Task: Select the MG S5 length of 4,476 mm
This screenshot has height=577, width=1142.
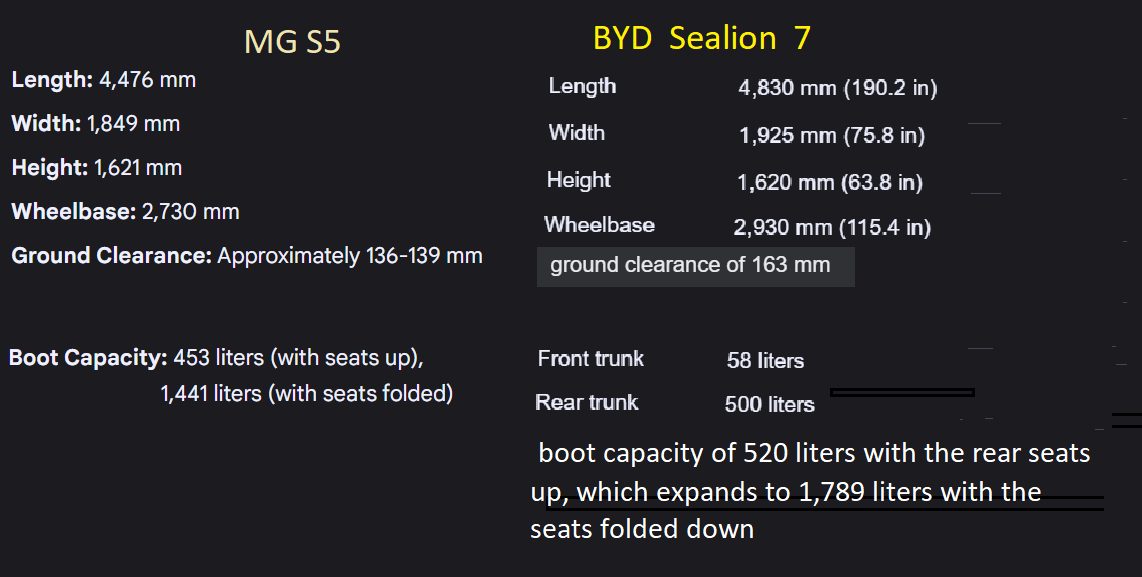Action: click(147, 79)
